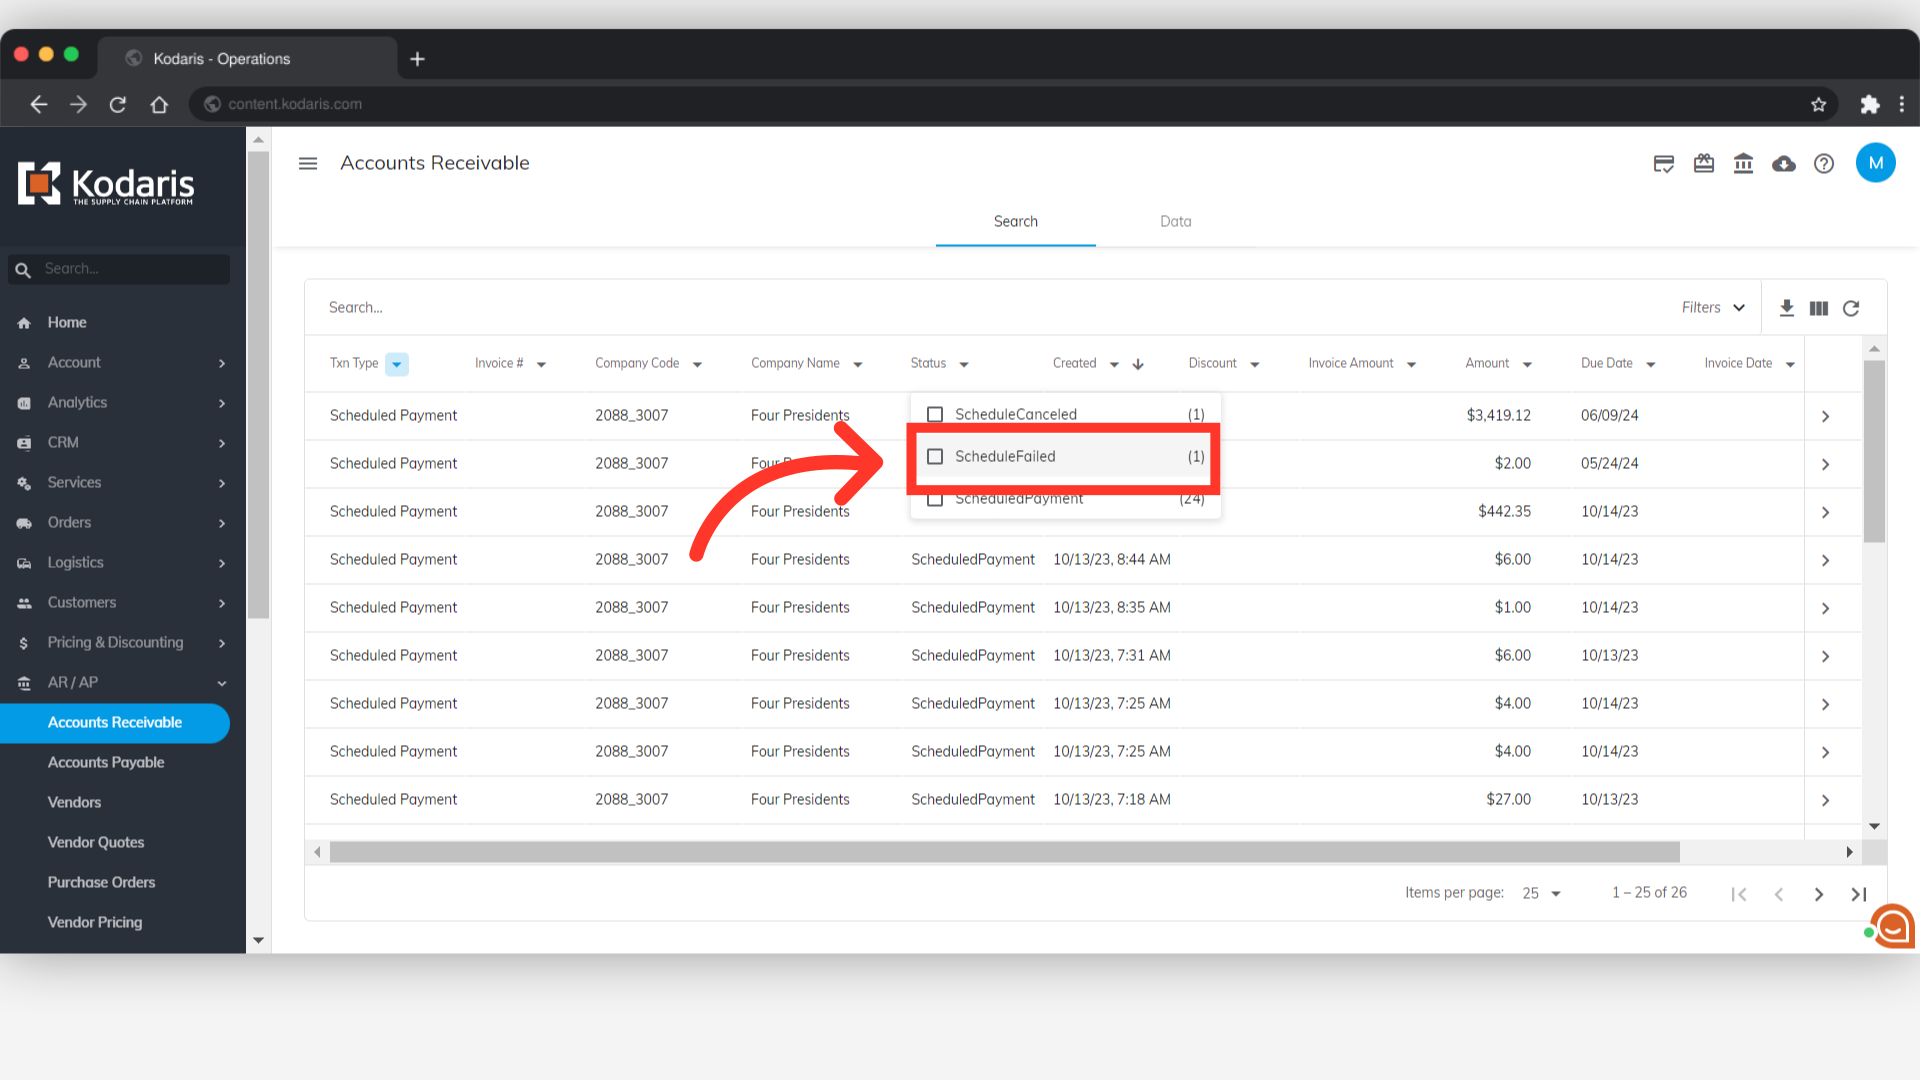Open the Txn Type column filter dropdown
The width and height of the screenshot is (1920, 1080).
pyautogui.click(x=397, y=364)
